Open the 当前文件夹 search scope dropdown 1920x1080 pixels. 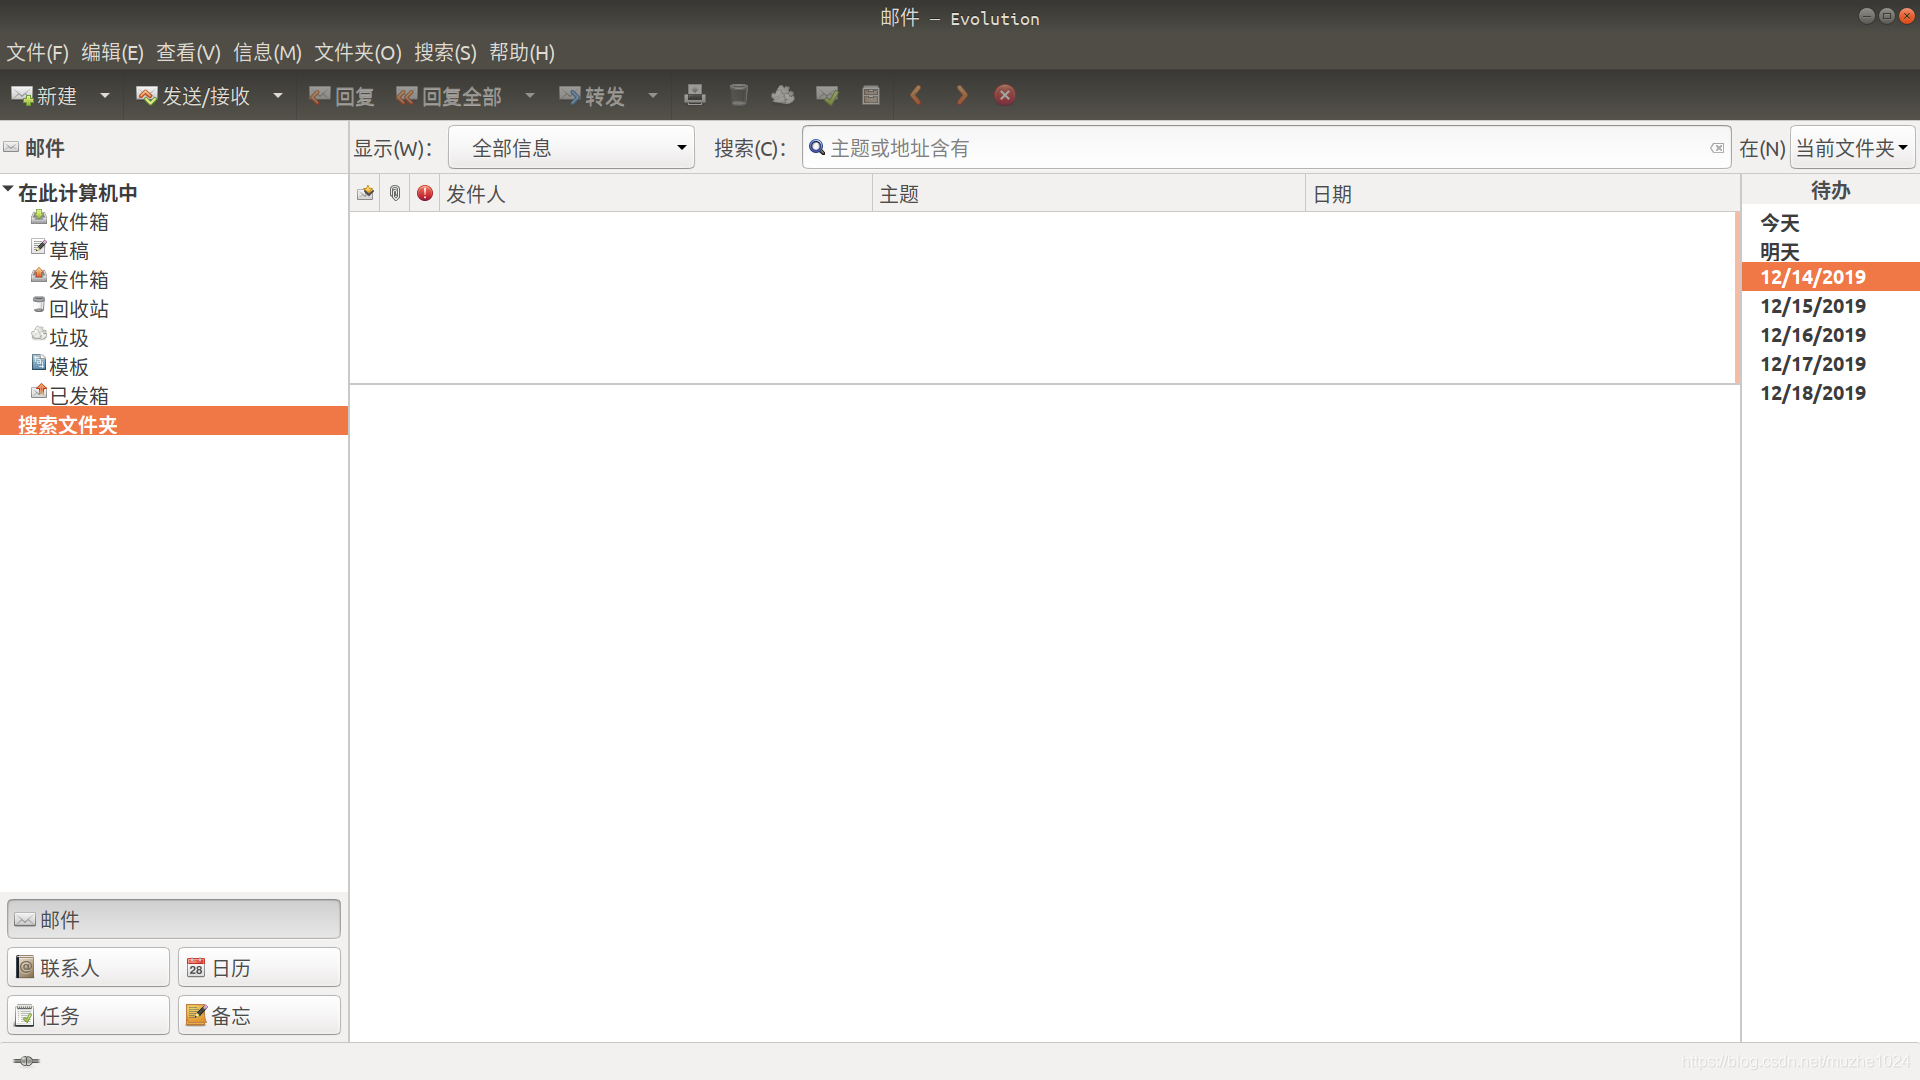[1852, 148]
